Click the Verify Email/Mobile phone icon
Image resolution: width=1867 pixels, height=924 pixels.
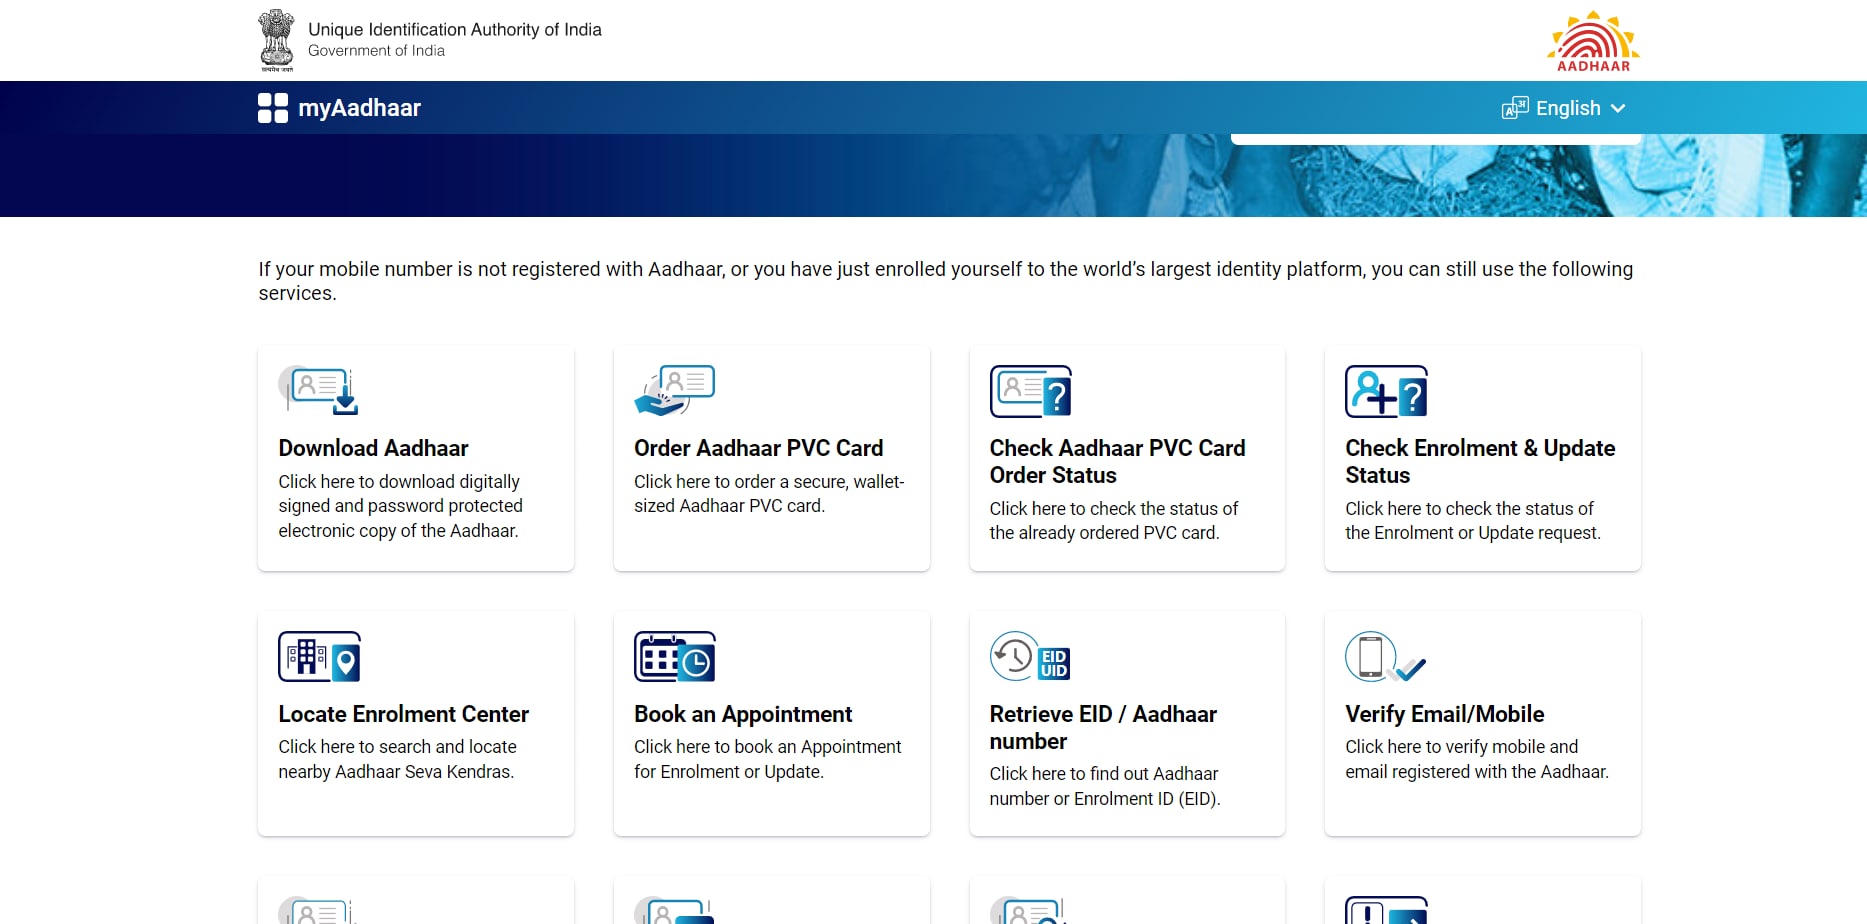pos(1385,657)
